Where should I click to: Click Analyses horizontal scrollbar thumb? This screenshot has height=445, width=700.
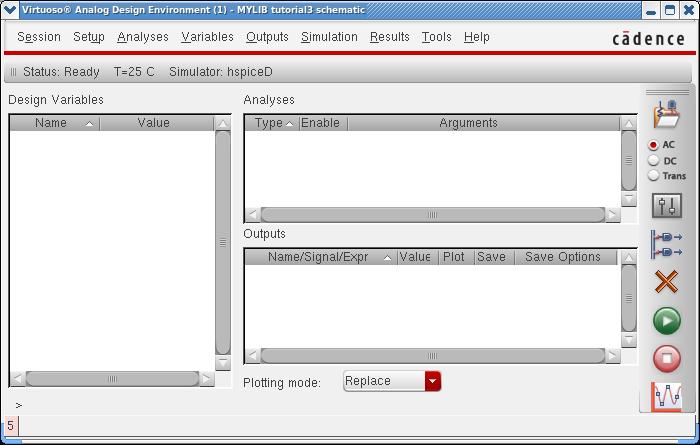[432, 215]
